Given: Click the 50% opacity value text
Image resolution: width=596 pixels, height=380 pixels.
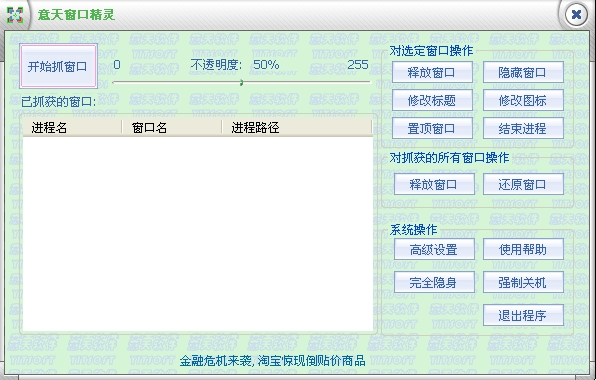Looking at the screenshot, I should click(266, 65).
